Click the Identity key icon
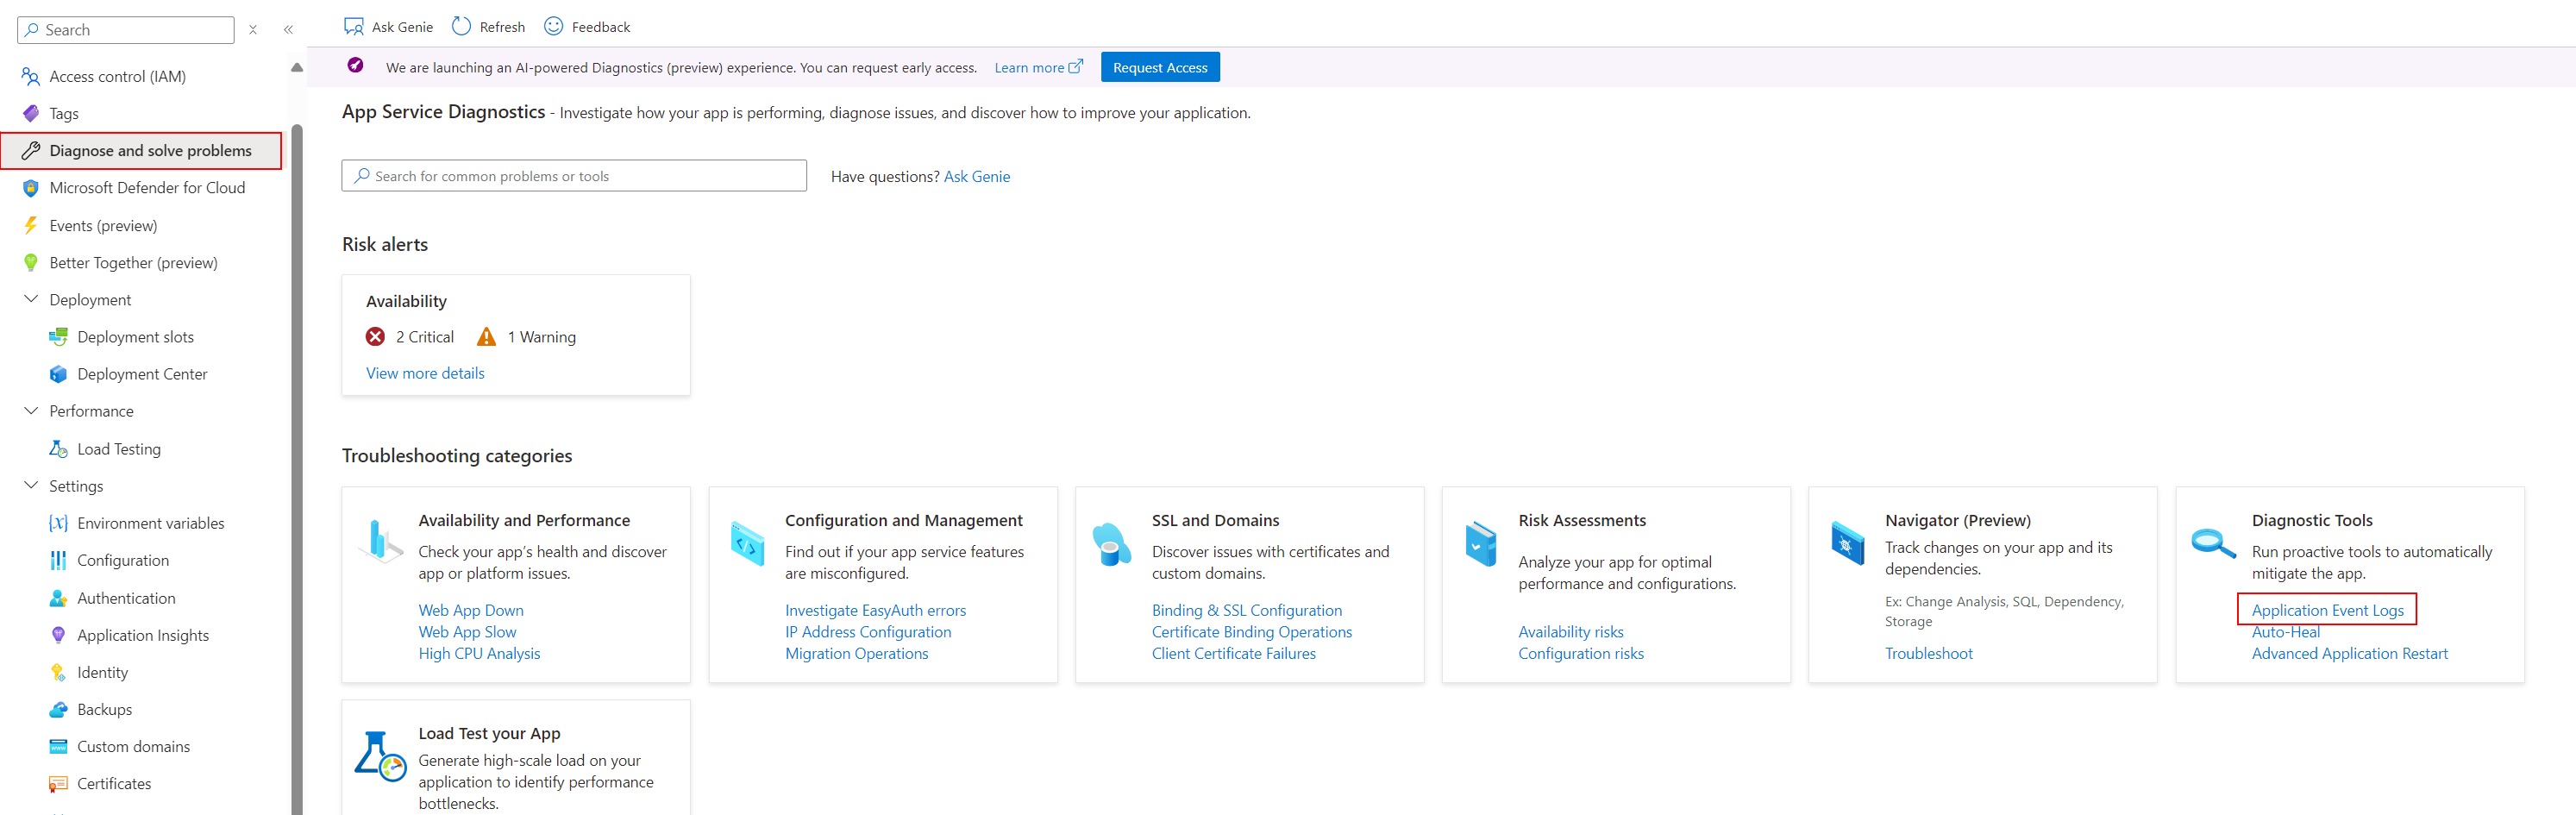Image resolution: width=2576 pixels, height=815 pixels. (x=59, y=672)
